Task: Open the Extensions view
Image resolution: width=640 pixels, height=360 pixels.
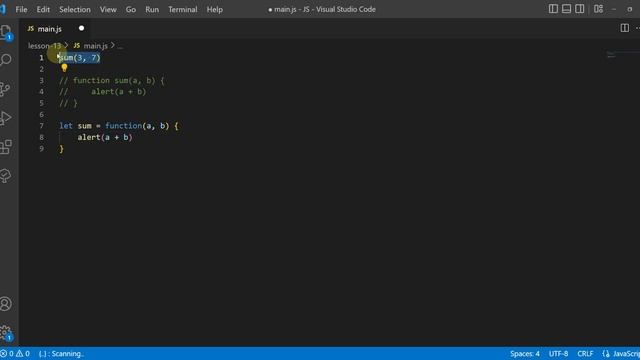Action: 6,147
